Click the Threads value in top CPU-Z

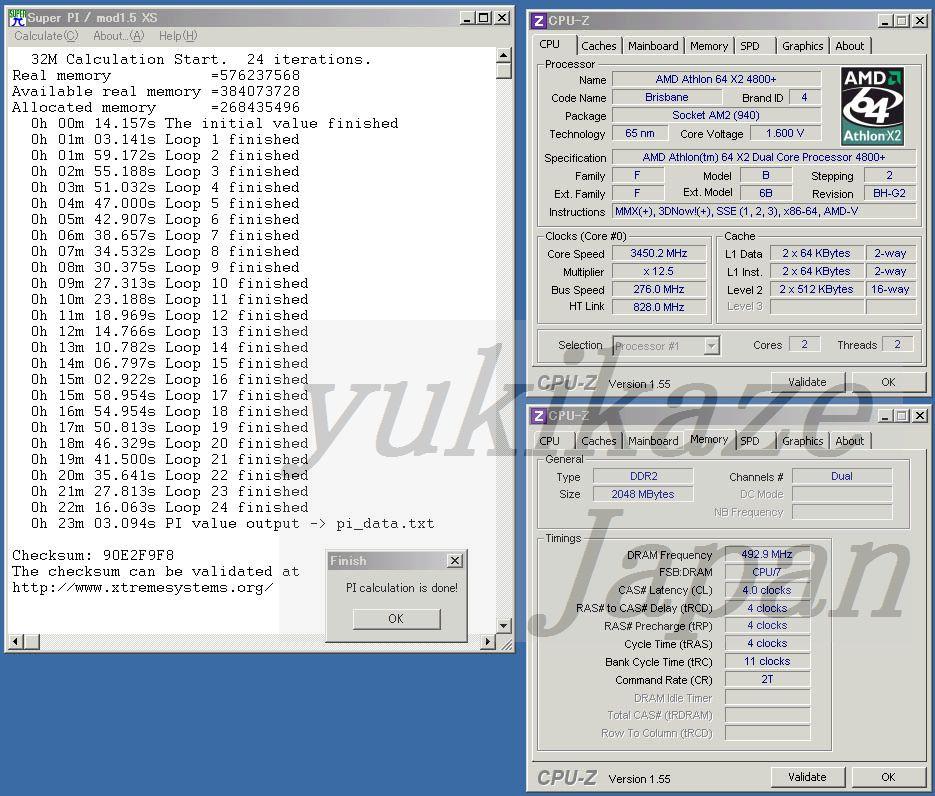coord(897,344)
